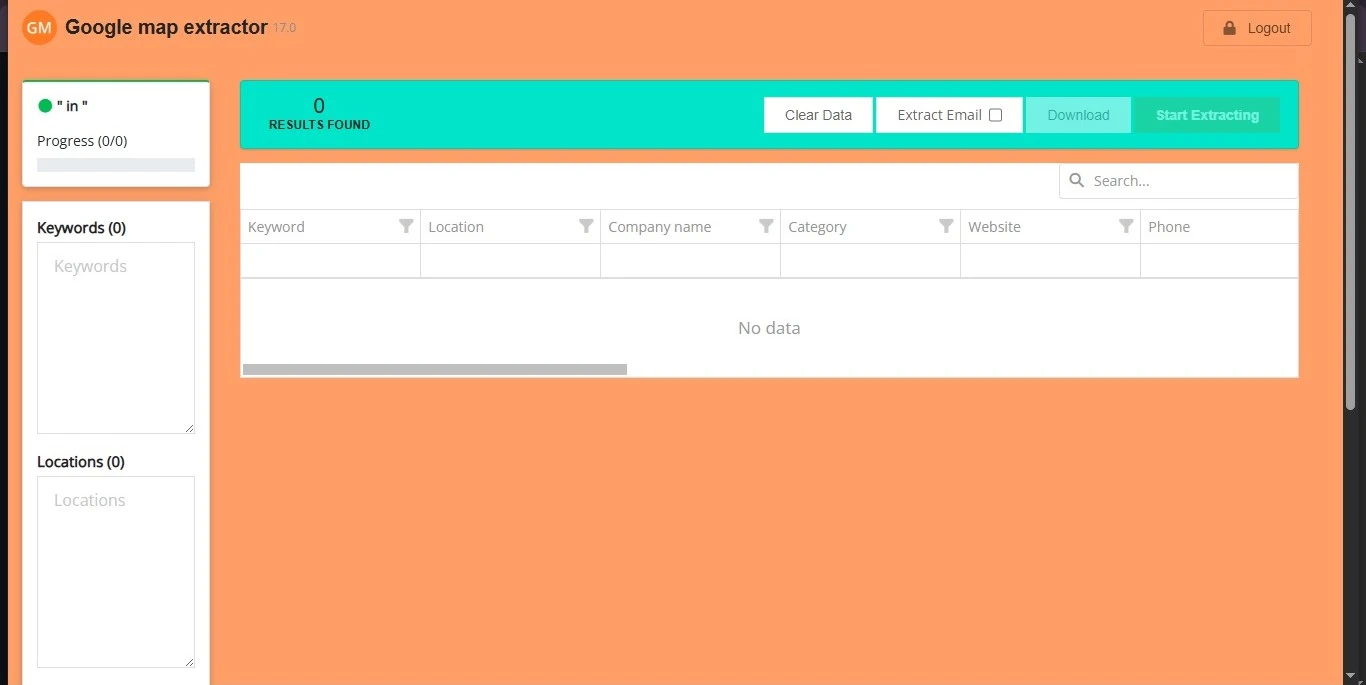Screen dimensions: 1366x685
Task: Click the extraction progress bar
Action: coord(116,165)
